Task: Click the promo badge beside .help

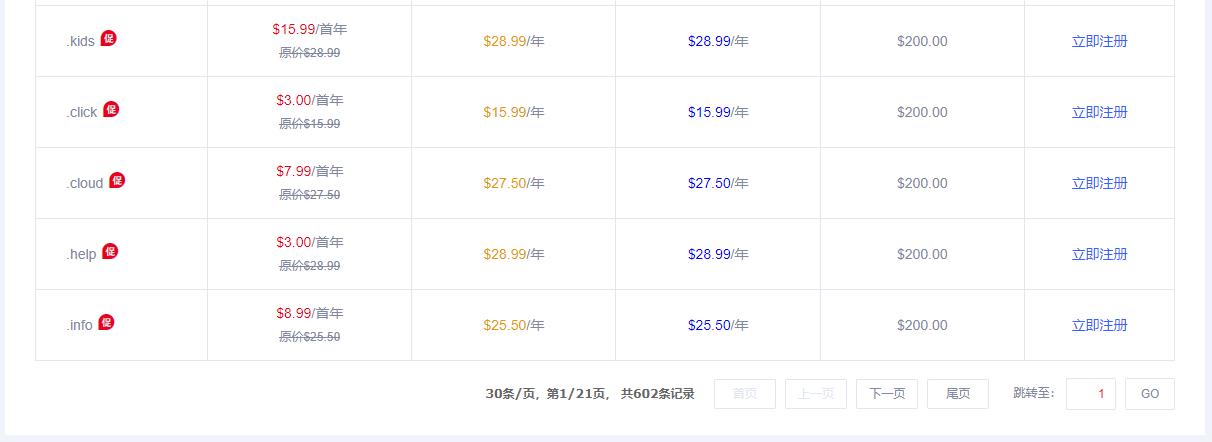Action: [x=110, y=252]
